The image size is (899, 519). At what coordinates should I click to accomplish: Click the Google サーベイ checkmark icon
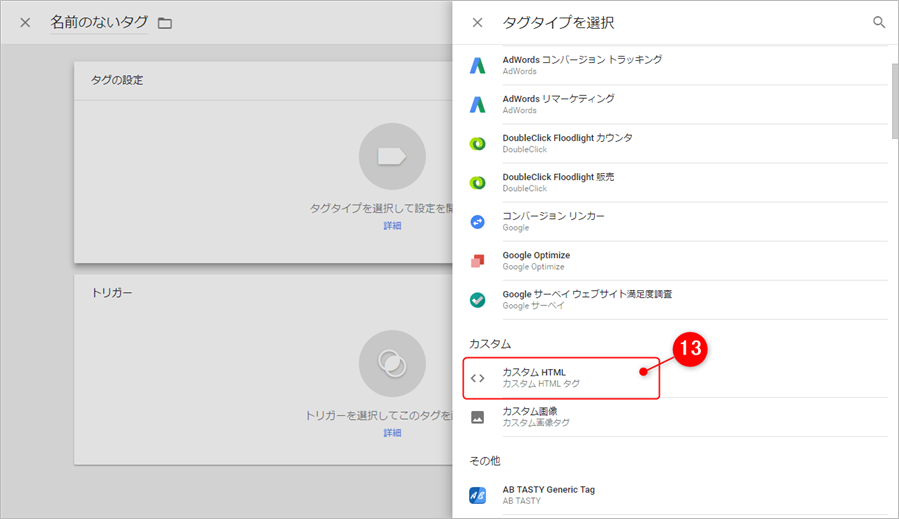[478, 300]
